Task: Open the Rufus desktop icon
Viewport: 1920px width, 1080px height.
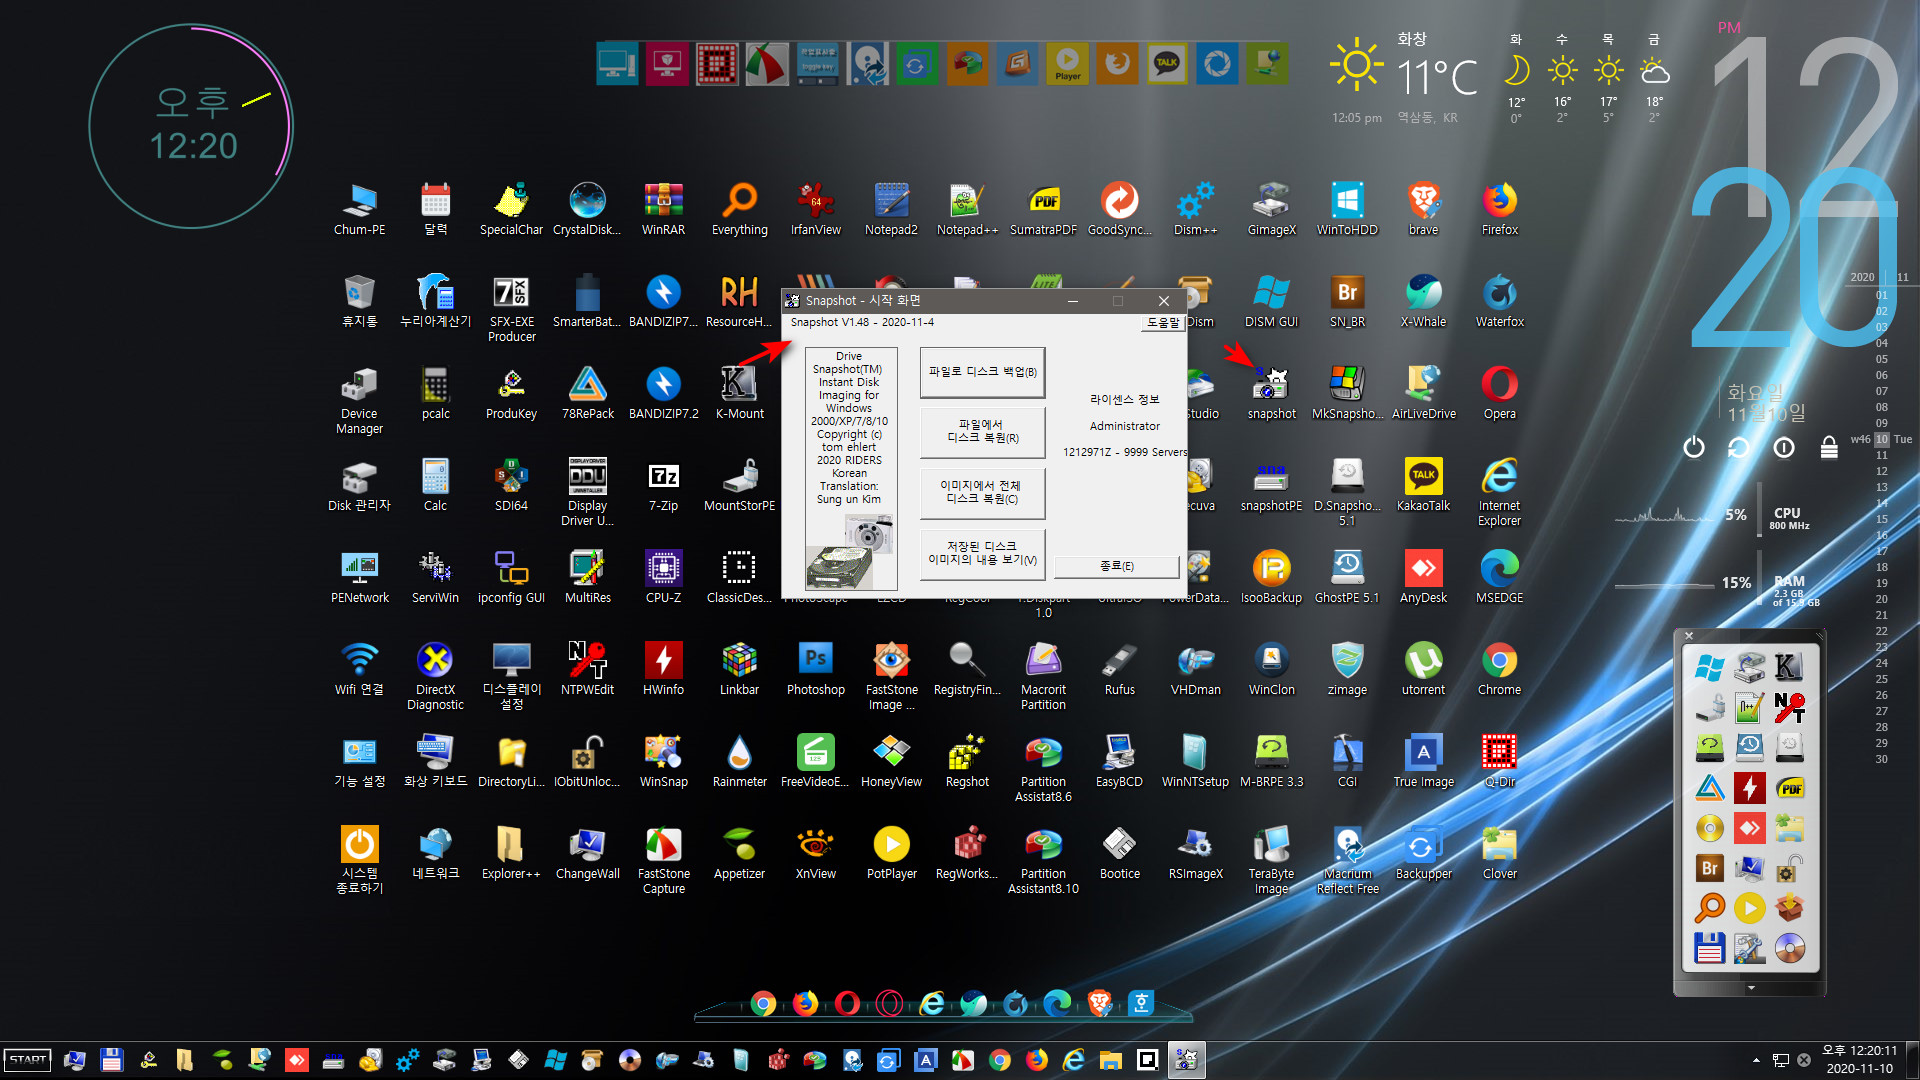Action: coord(1119,669)
